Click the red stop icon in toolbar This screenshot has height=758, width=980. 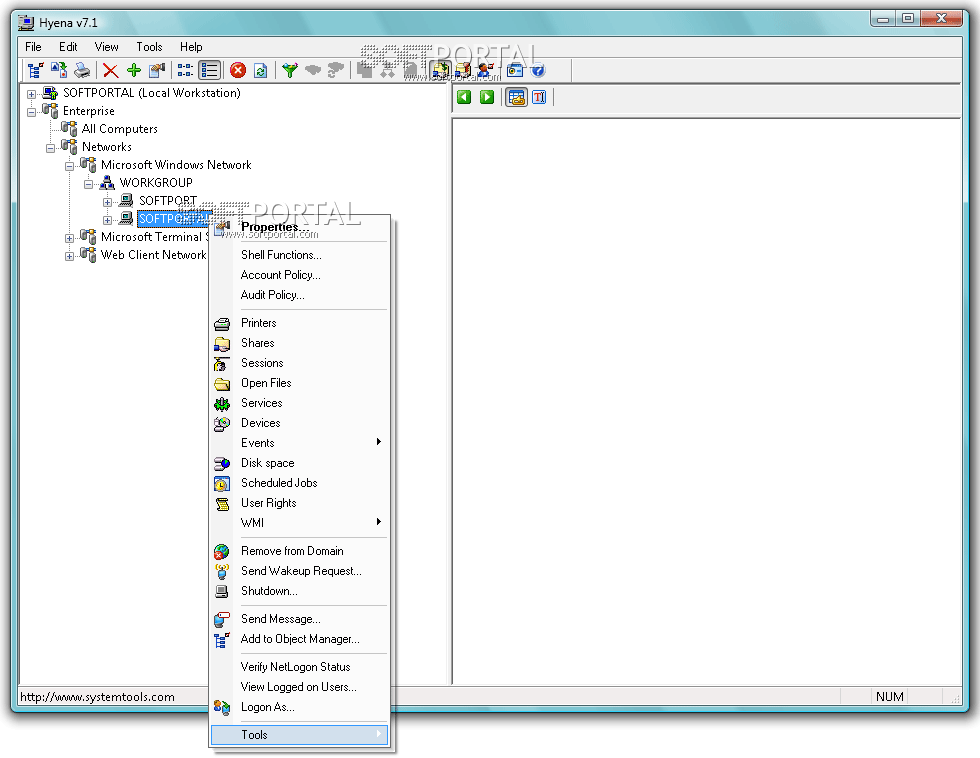[x=238, y=70]
